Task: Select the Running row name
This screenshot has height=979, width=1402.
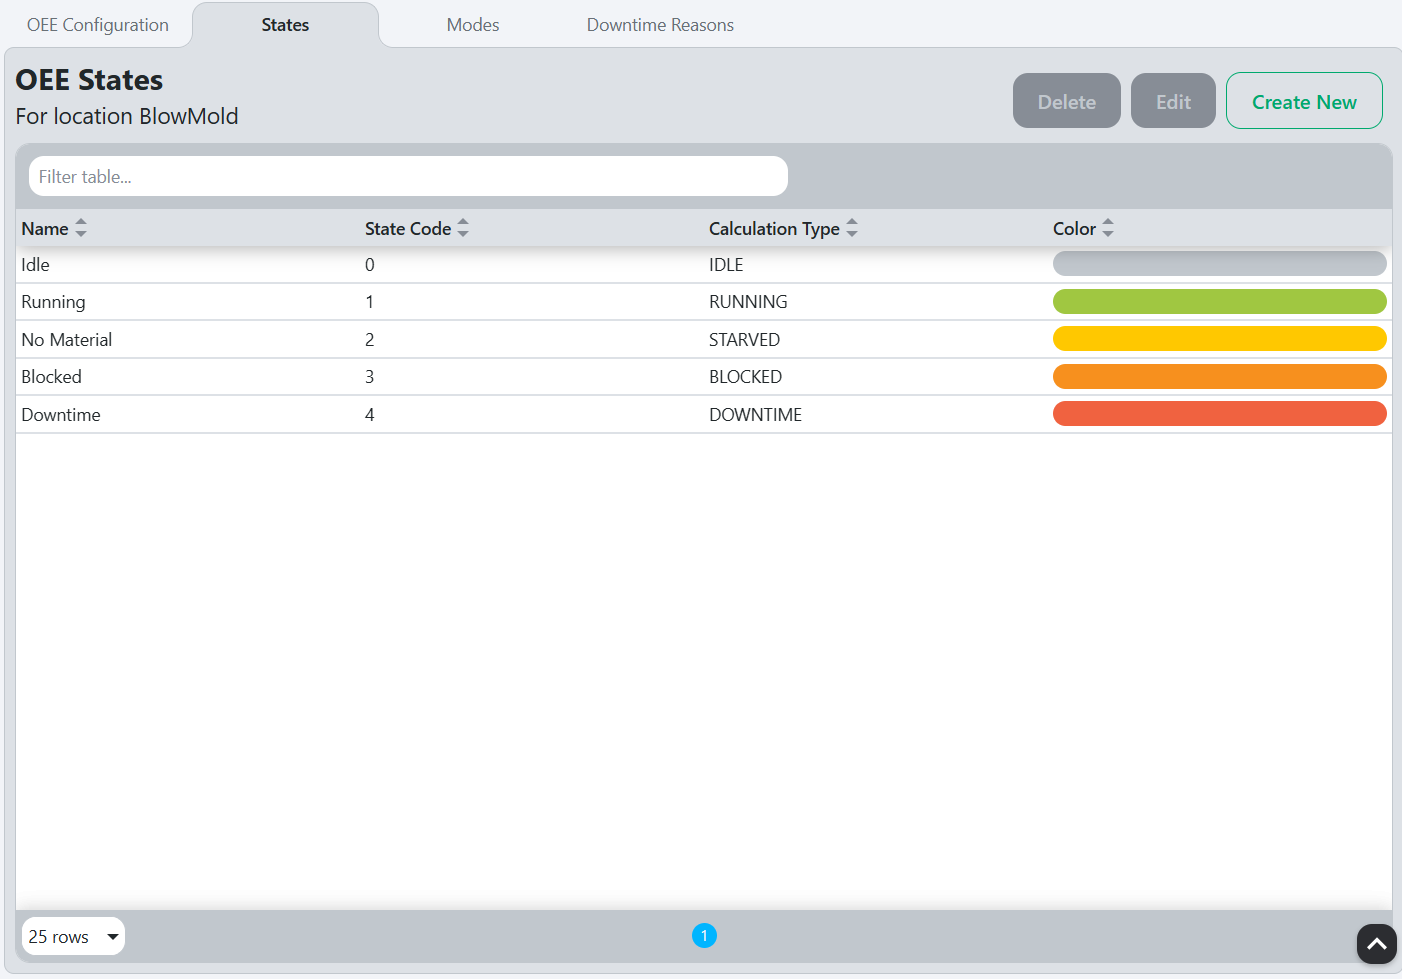Action: [53, 302]
